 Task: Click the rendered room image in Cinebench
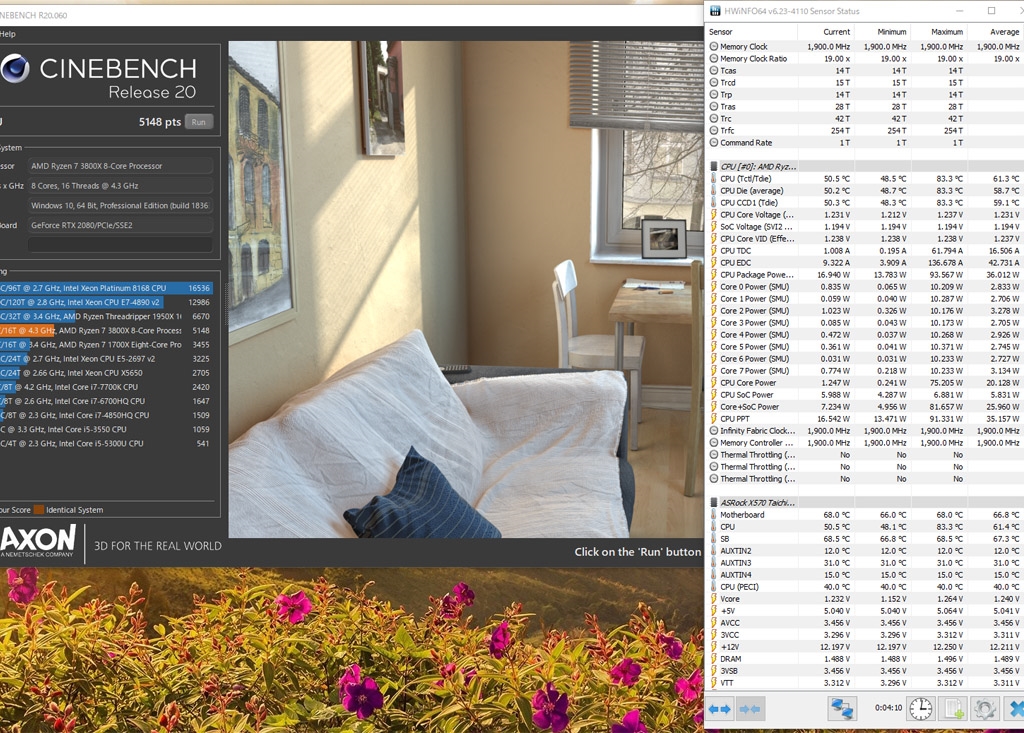pos(466,289)
